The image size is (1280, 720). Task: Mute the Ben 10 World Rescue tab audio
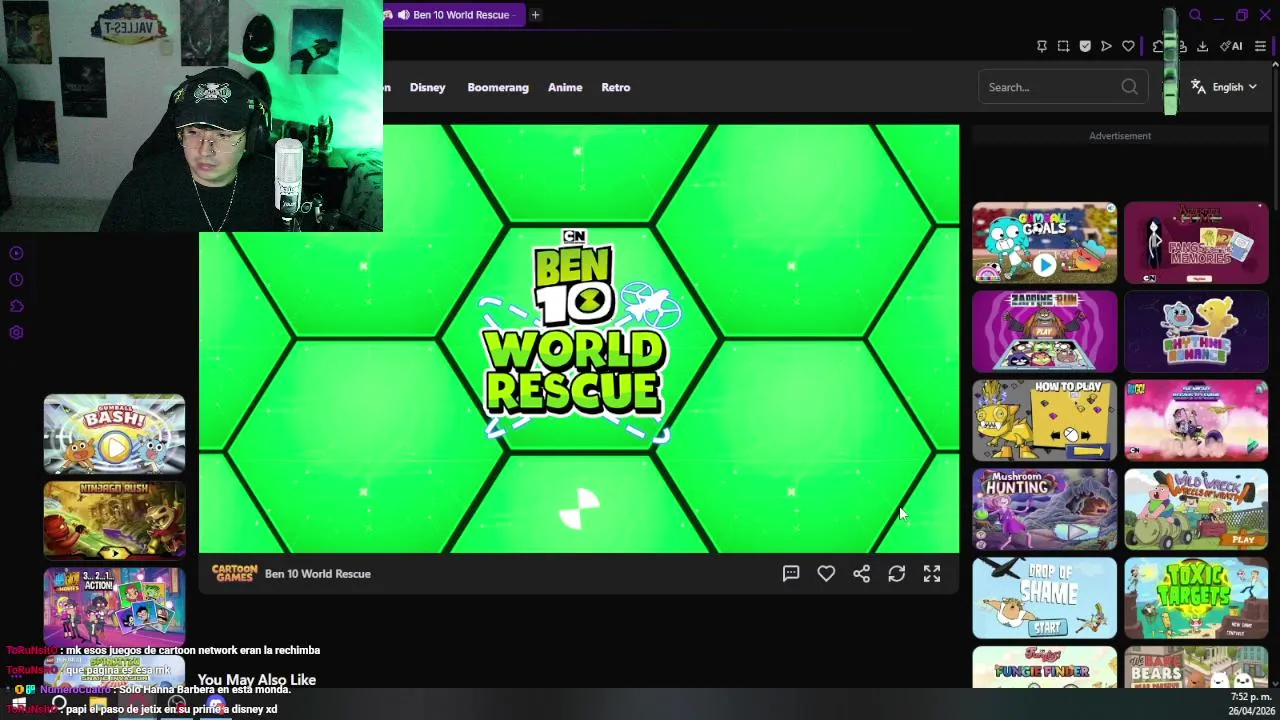point(403,15)
